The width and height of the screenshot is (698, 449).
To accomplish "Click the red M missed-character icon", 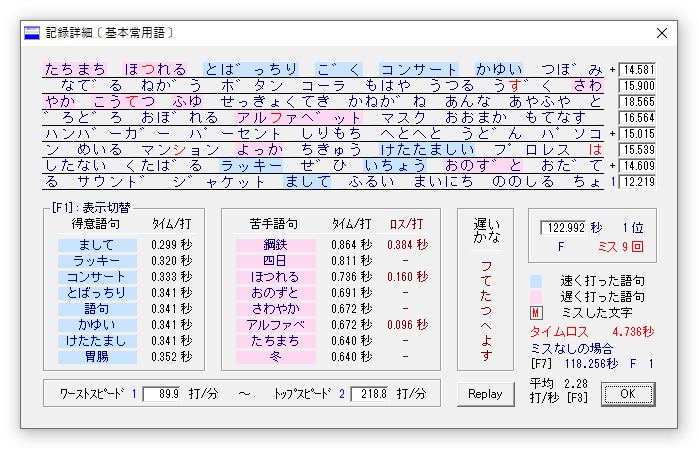I will pos(536,313).
